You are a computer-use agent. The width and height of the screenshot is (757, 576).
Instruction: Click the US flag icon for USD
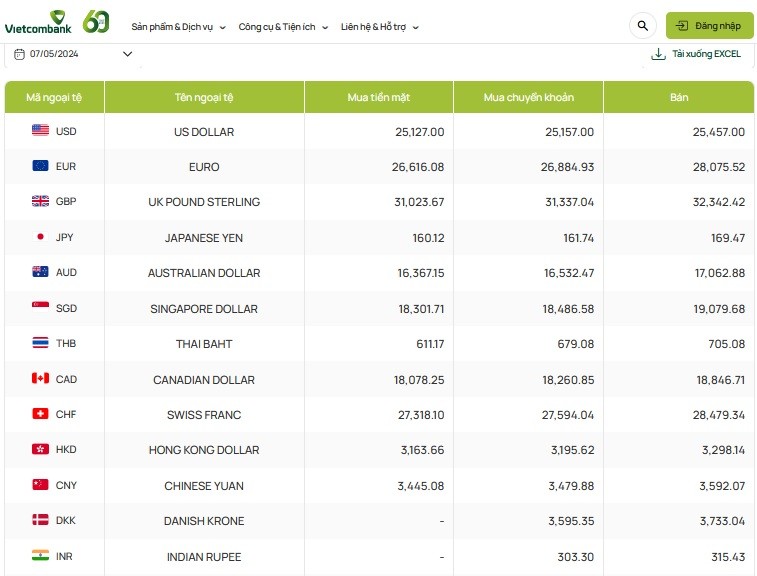coord(40,131)
